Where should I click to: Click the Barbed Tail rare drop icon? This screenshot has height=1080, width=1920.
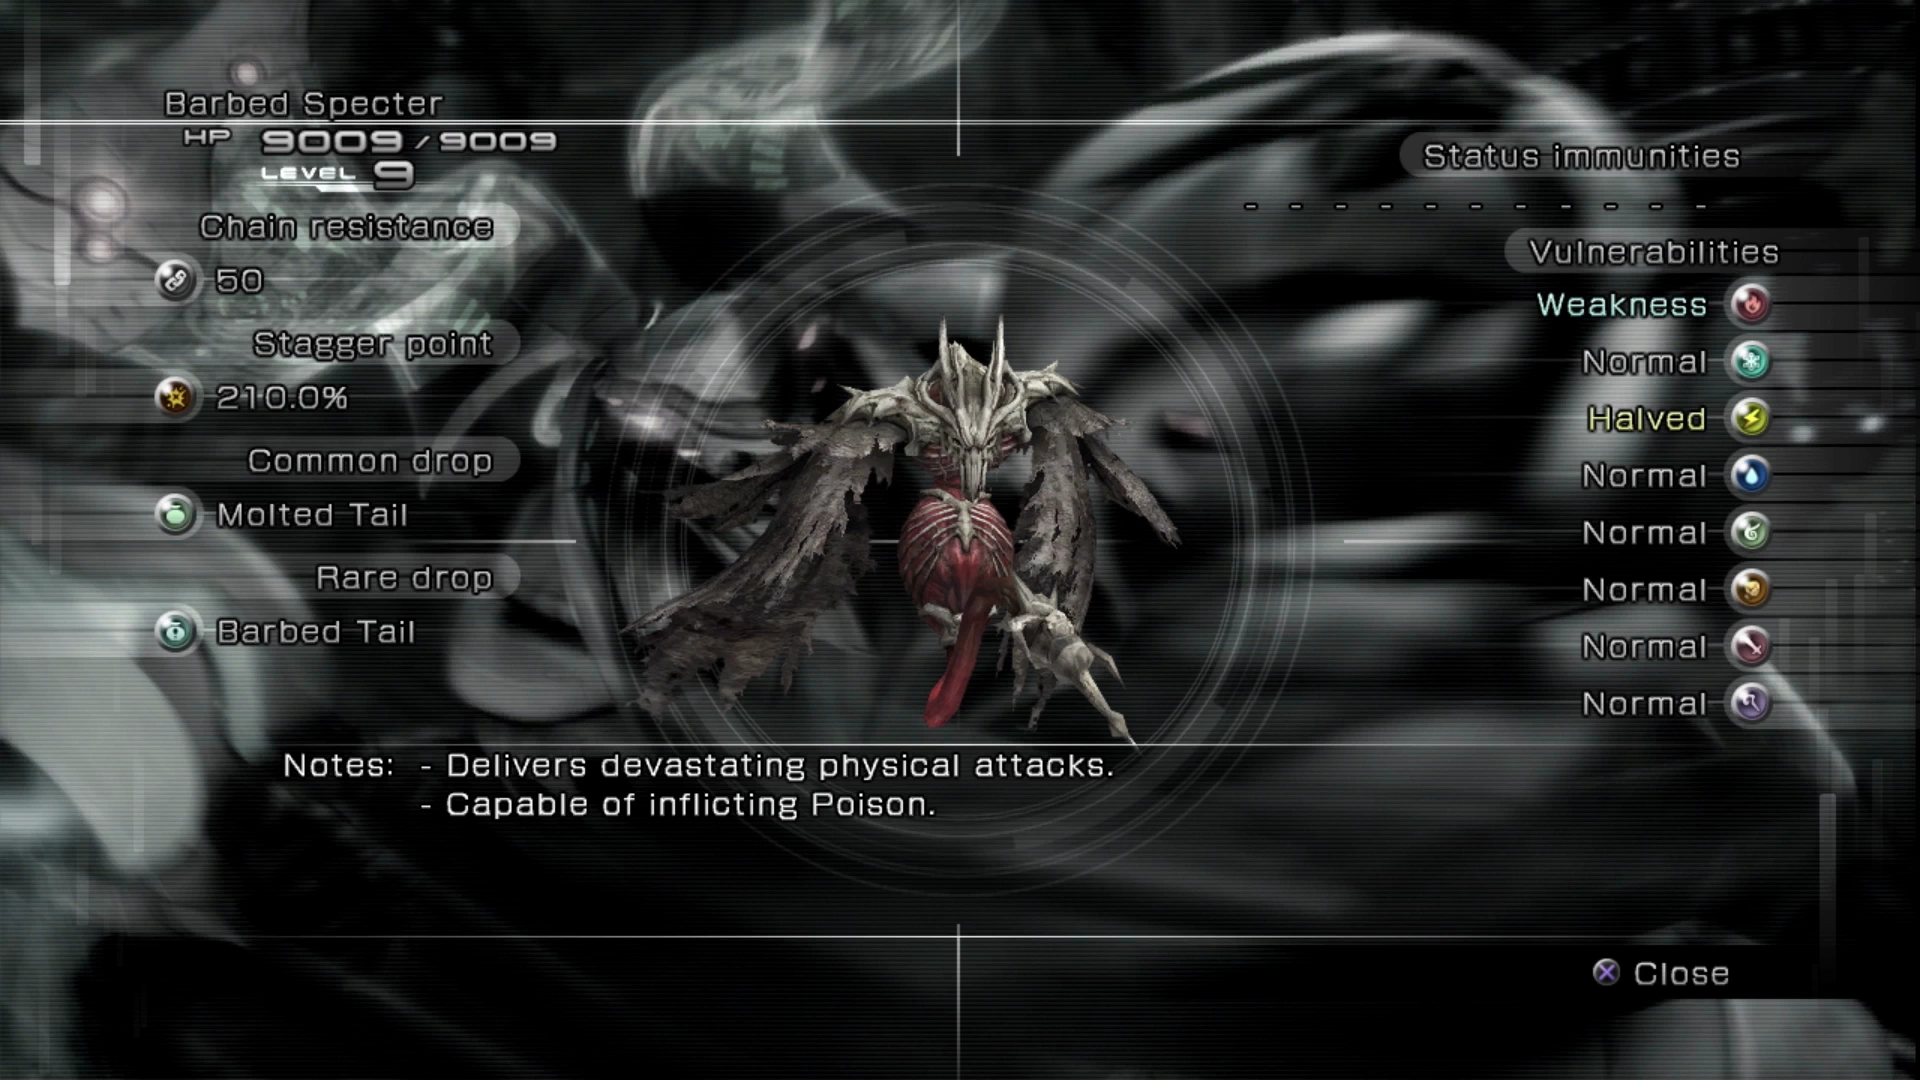pyautogui.click(x=183, y=632)
